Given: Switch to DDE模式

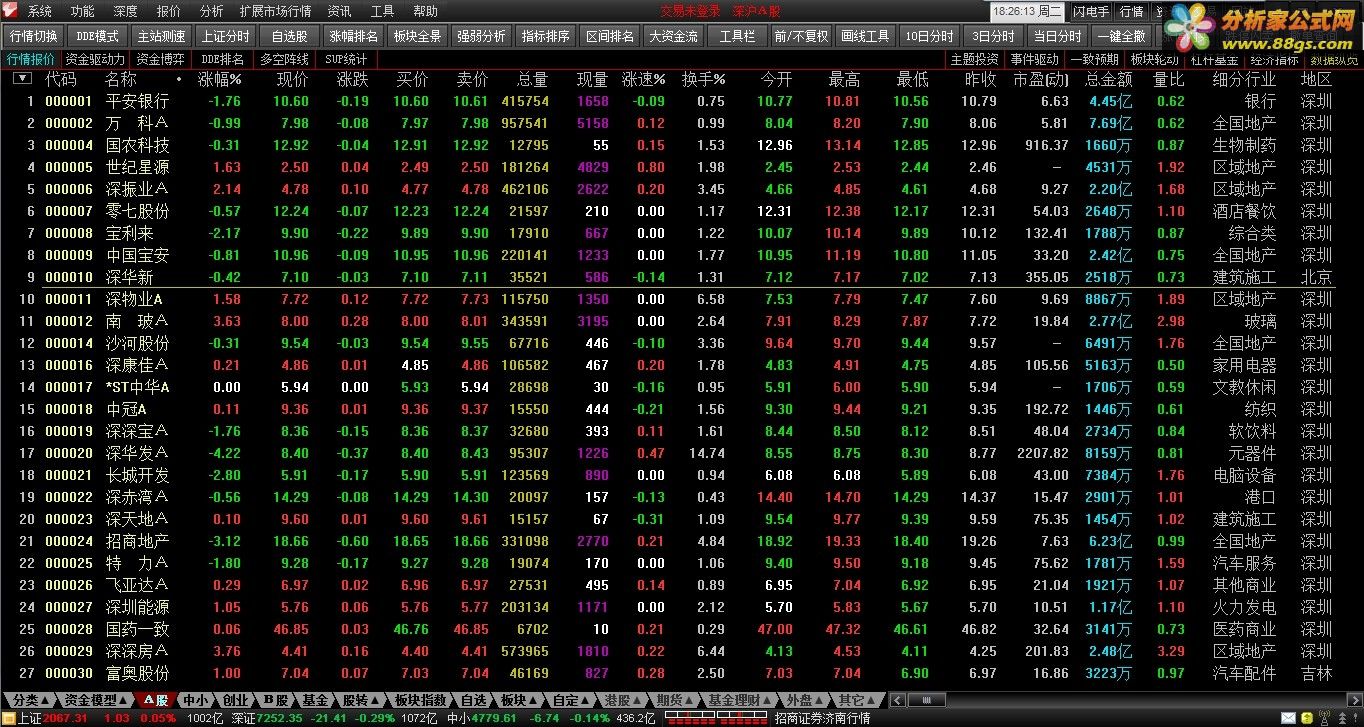Looking at the screenshot, I should [x=97, y=36].
